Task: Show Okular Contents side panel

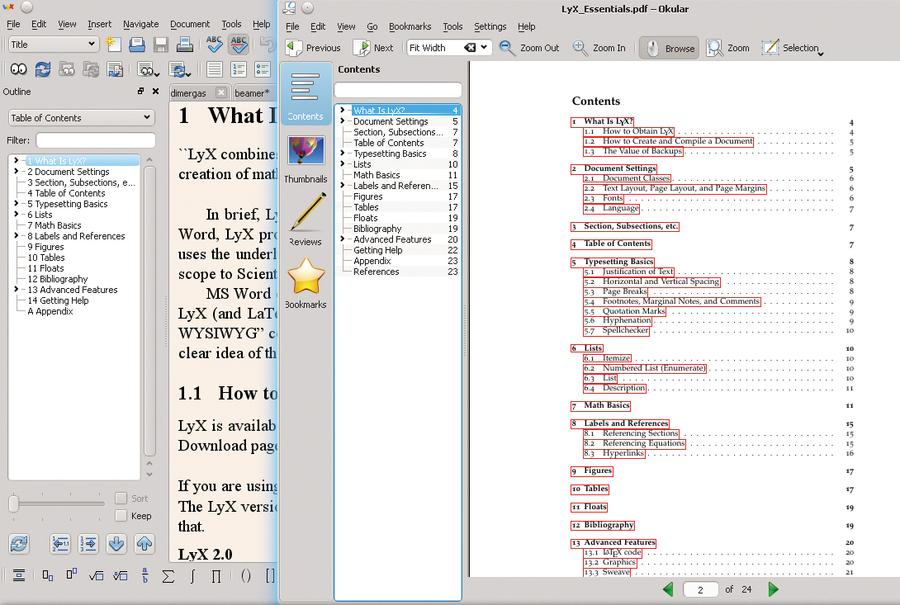Action: point(305,95)
